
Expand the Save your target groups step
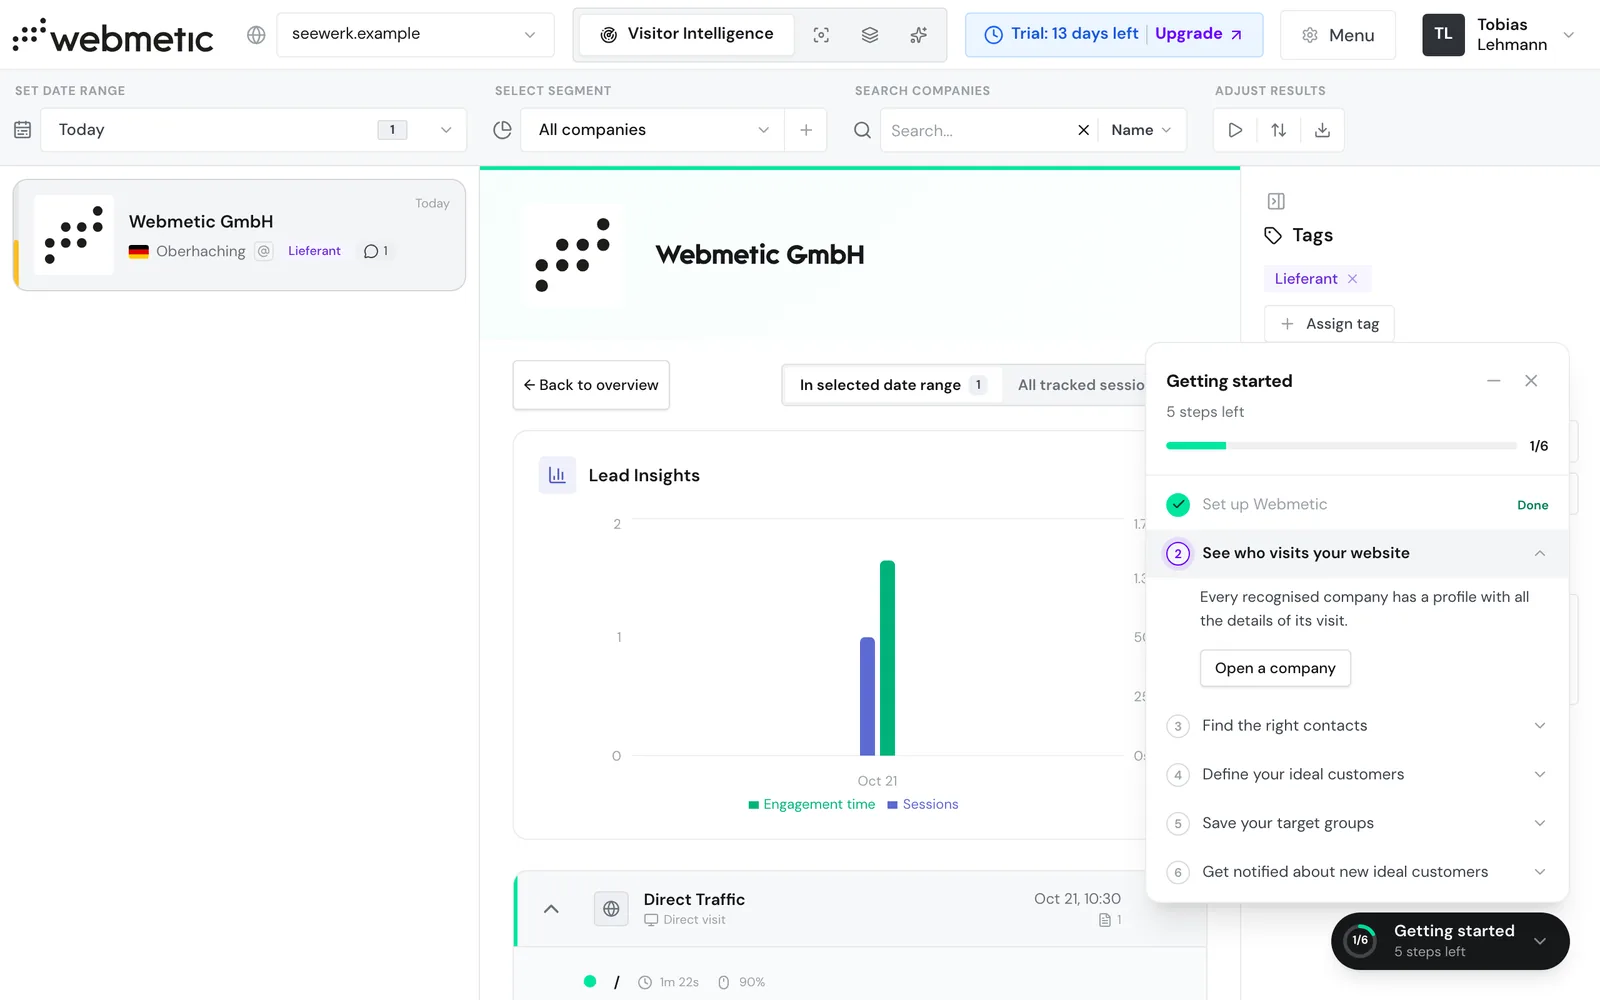coord(1357,823)
